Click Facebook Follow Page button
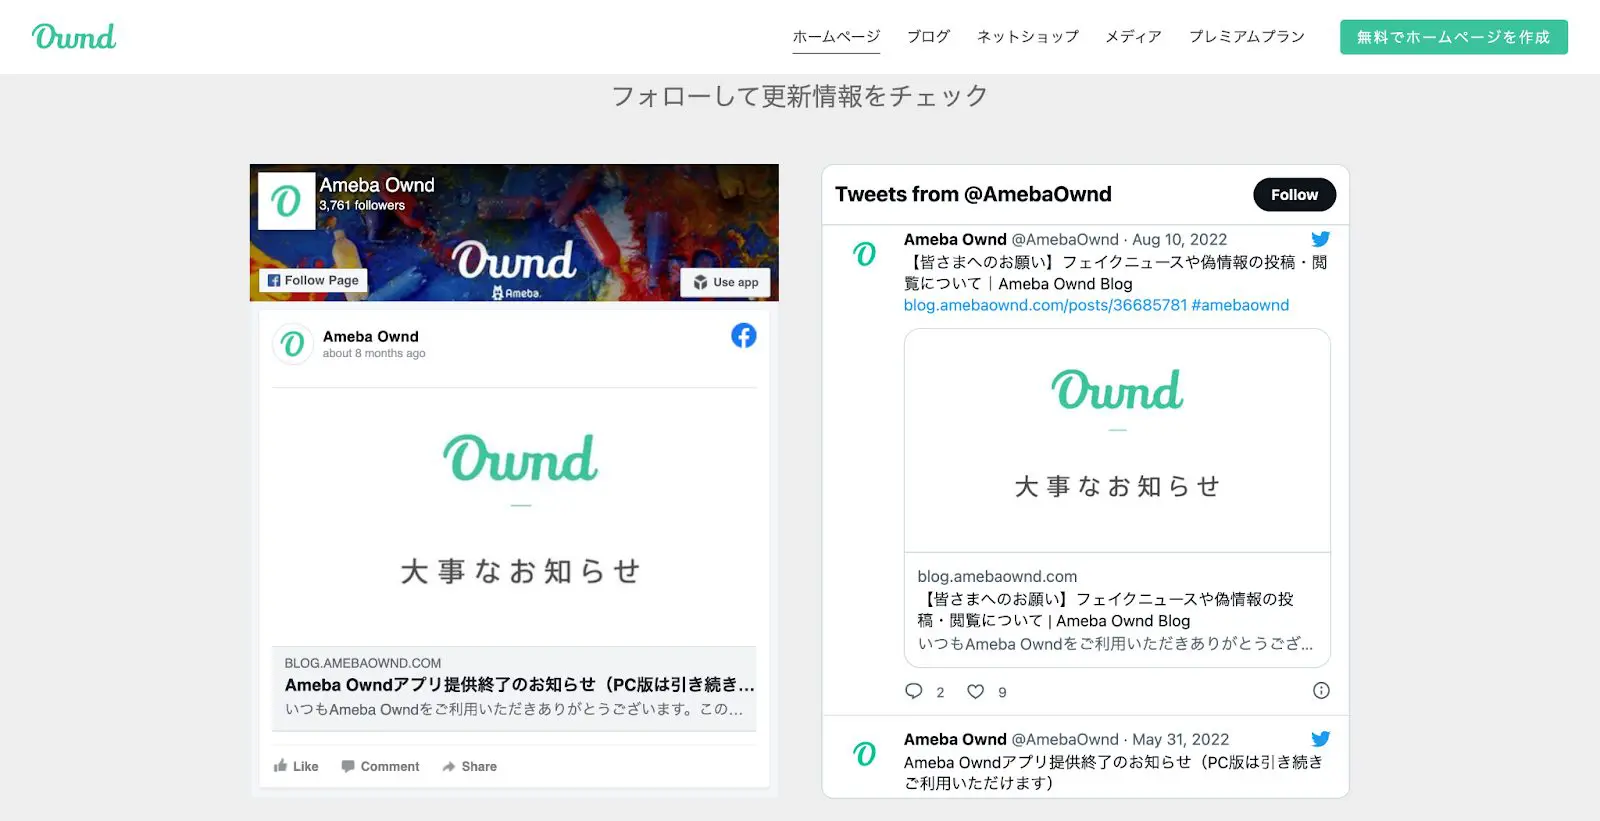This screenshot has height=821, width=1600. tap(313, 281)
